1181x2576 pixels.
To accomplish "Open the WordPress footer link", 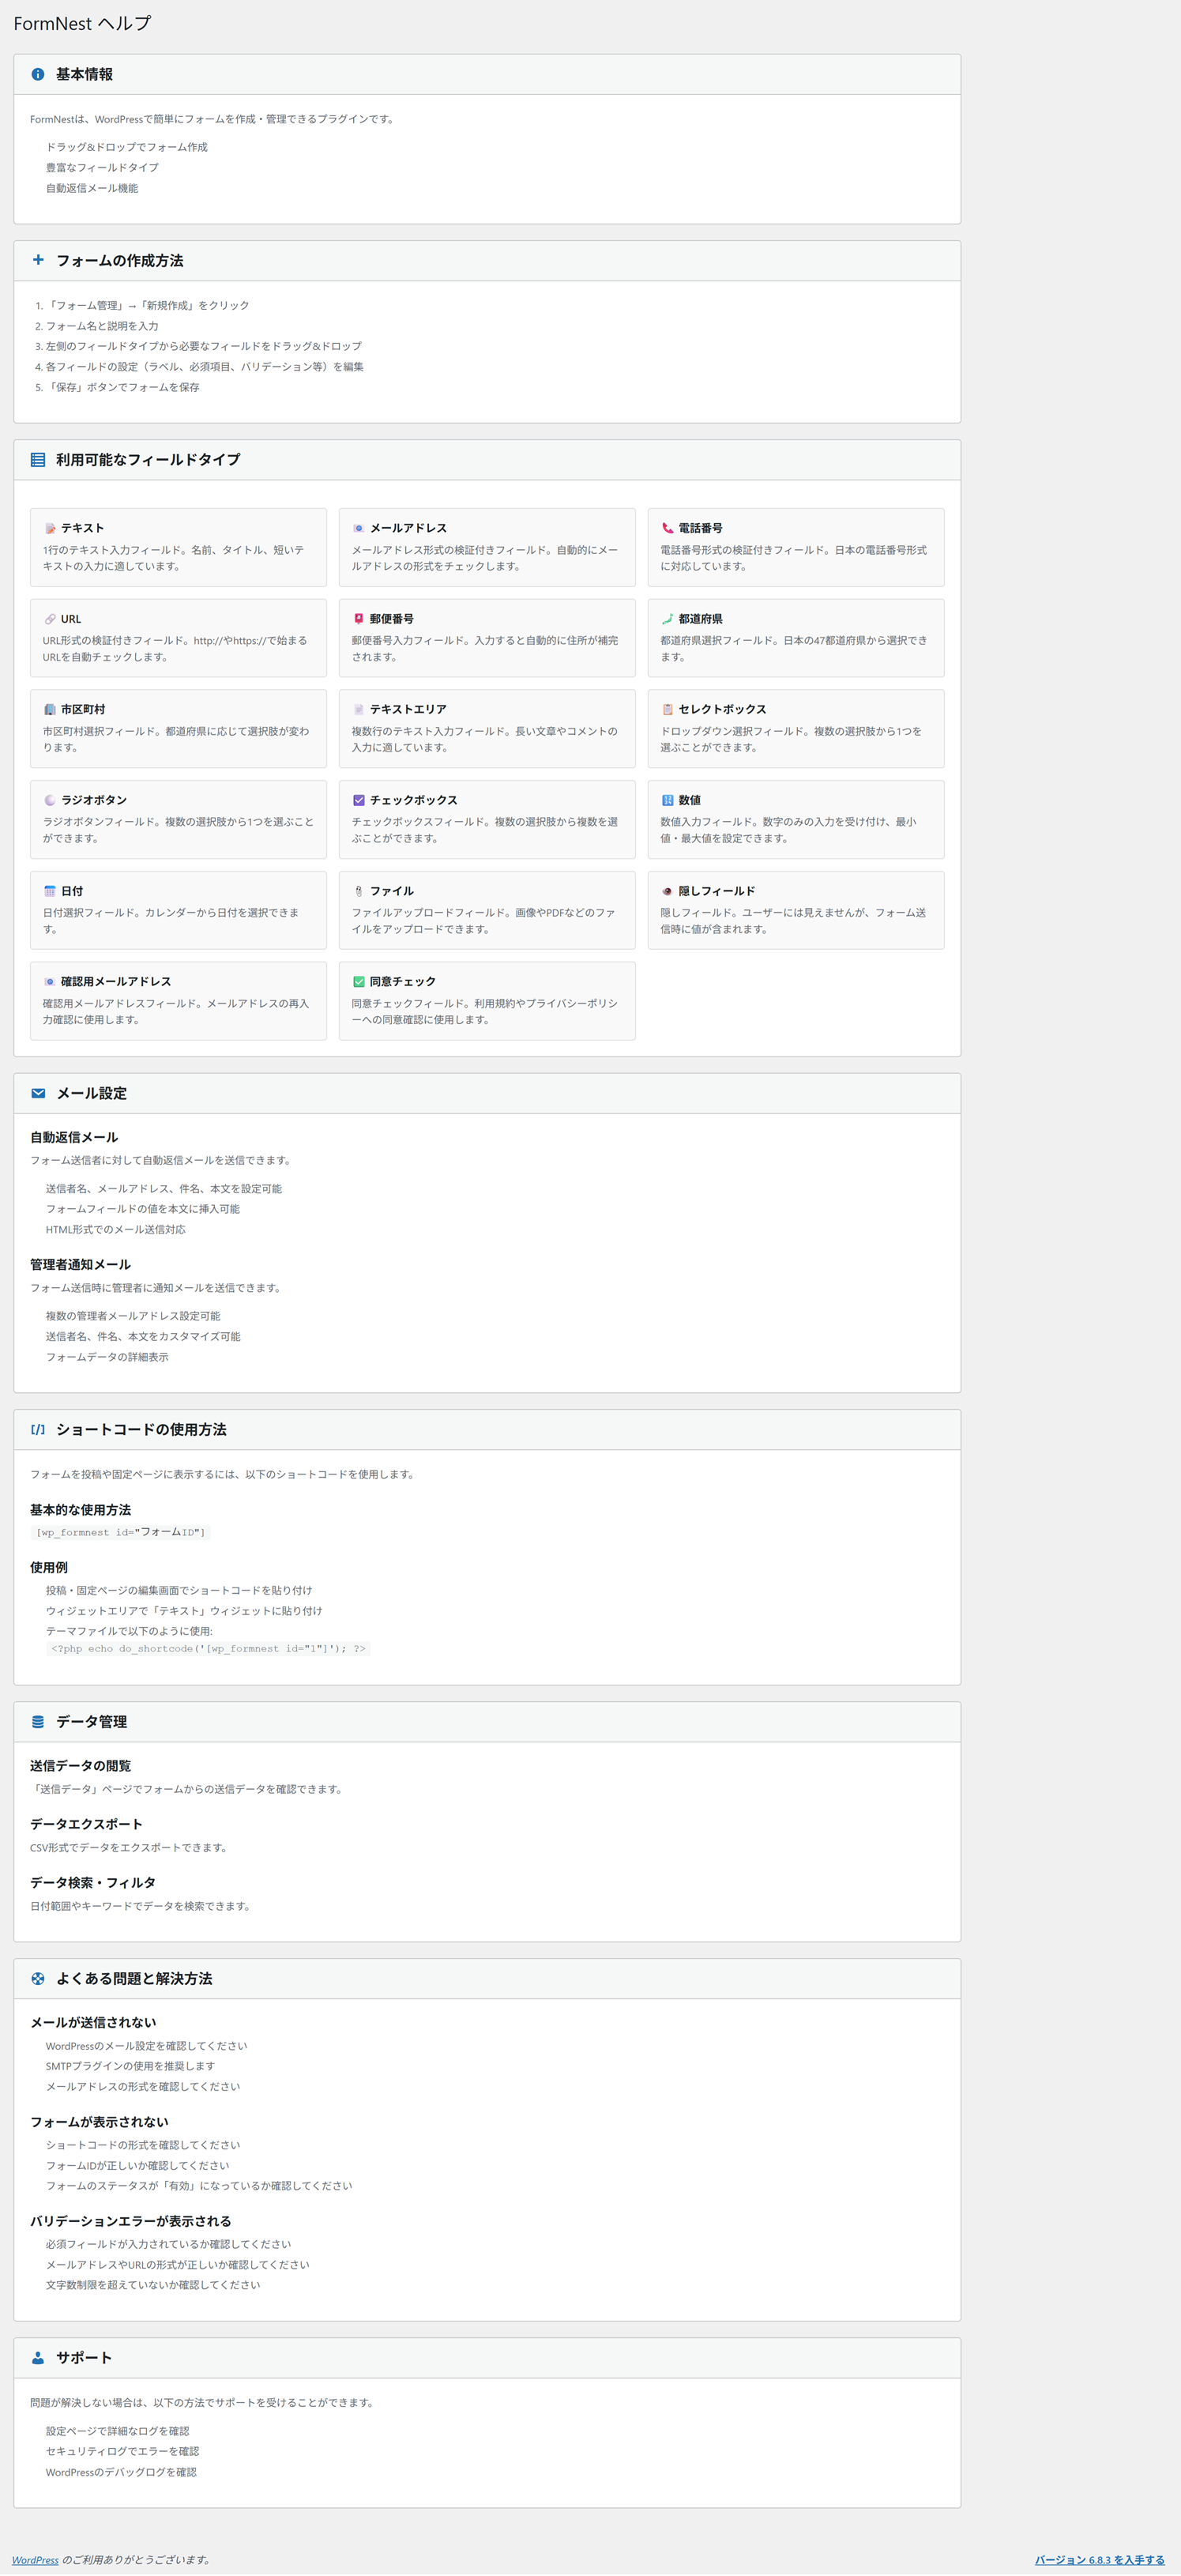I will (x=35, y=2560).
